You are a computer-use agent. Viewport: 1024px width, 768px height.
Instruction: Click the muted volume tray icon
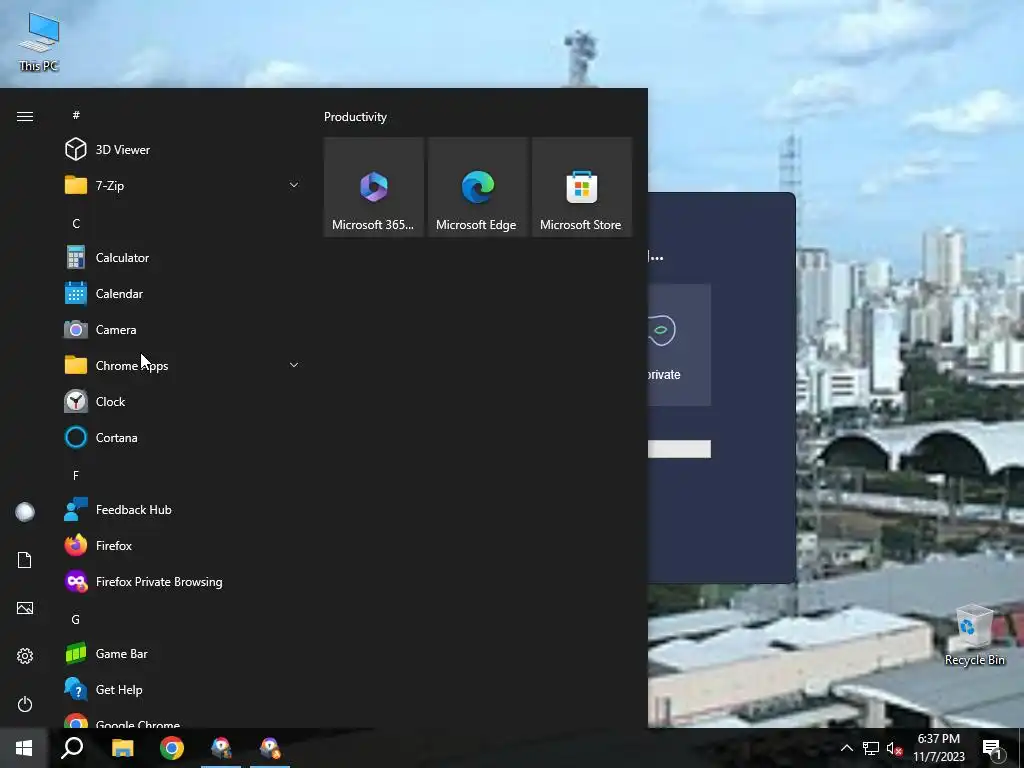coord(894,748)
